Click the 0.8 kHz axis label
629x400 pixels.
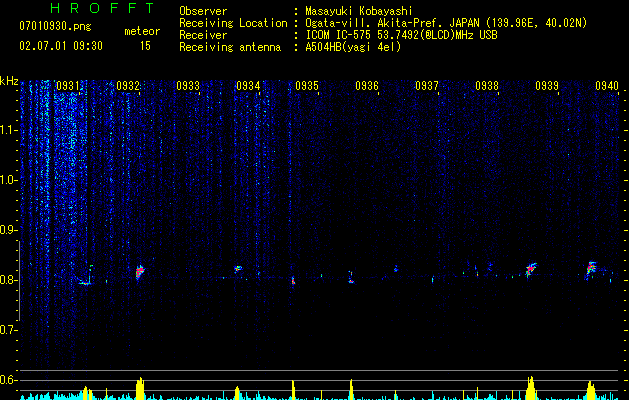coord(8,280)
